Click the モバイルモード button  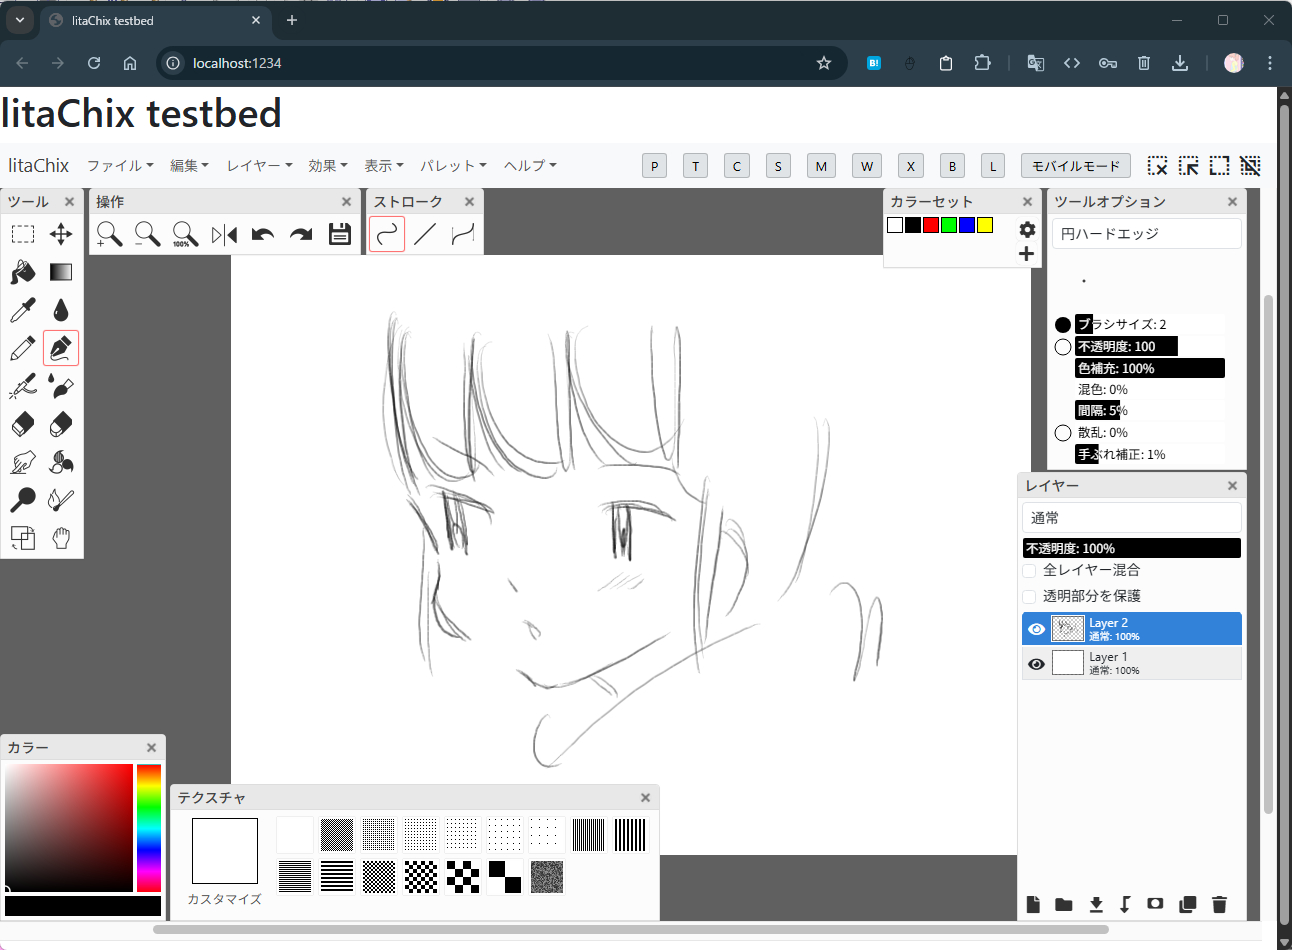pos(1075,166)
